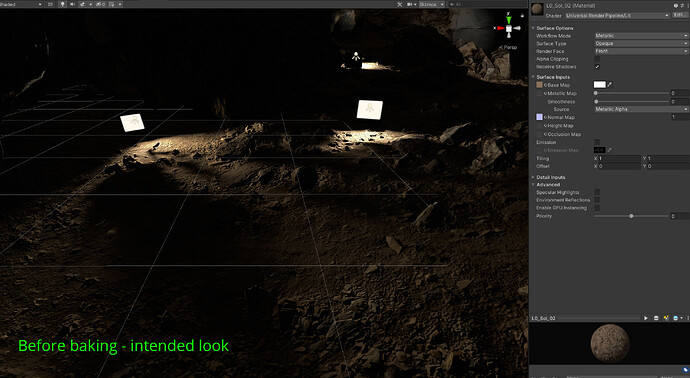Toggle scene lighting with the lightbulb icon
Screen dimensions: 690x378
(62, 4)
